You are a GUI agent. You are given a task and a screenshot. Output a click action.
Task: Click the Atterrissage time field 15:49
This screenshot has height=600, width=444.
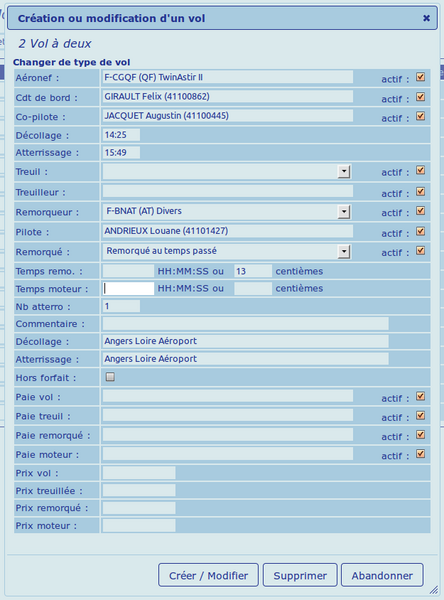tap(121, 152)
